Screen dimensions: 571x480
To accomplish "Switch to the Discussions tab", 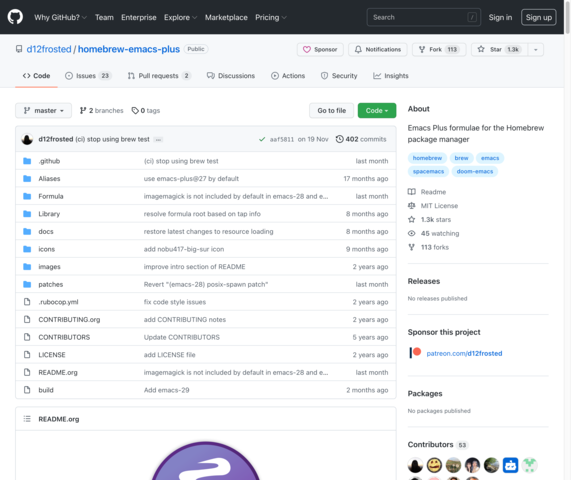I will click(x=231, y=76).
